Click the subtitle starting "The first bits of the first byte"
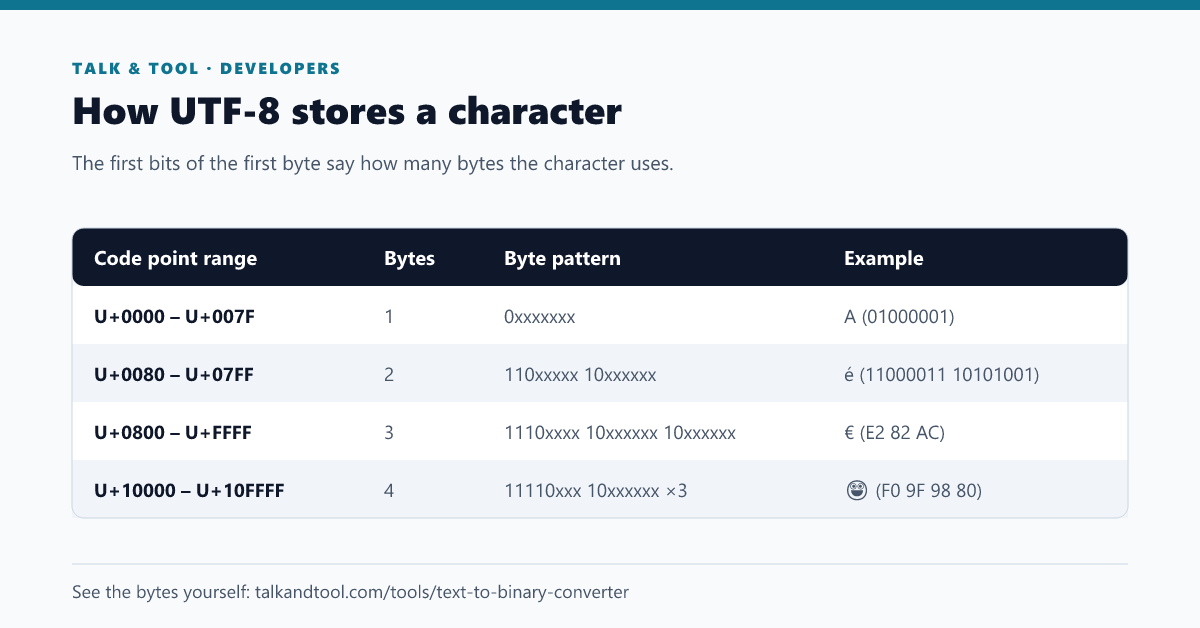 tap(373, 163)
